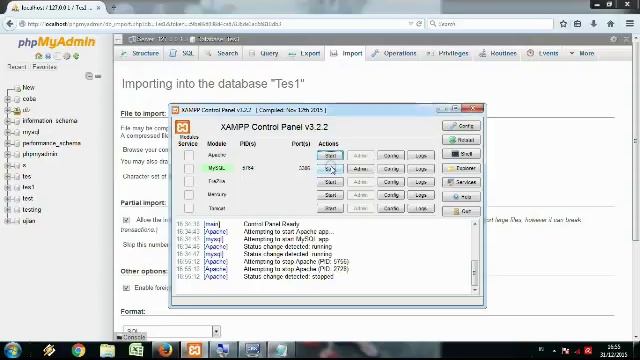640x360 pixels.
Task: Go to Firefox home page icon
Action: pos(611,24)
